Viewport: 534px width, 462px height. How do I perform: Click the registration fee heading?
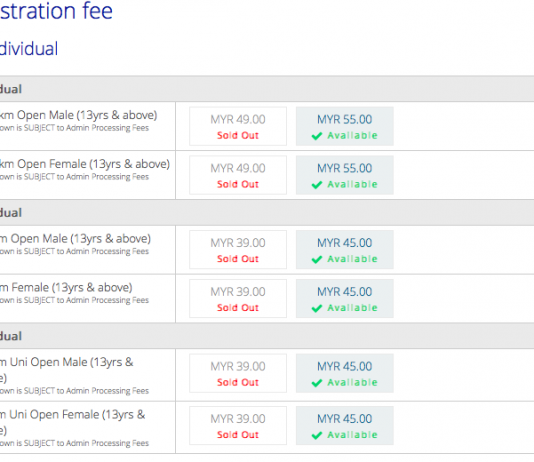56,11
